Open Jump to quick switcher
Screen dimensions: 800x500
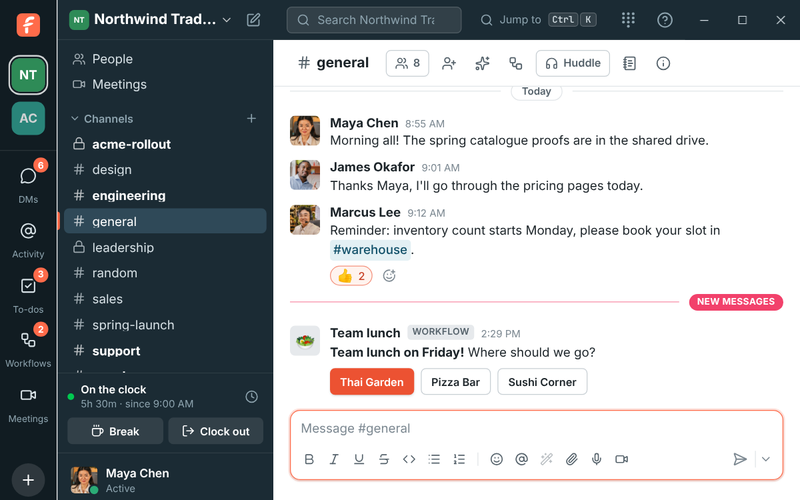pos(538,20)
